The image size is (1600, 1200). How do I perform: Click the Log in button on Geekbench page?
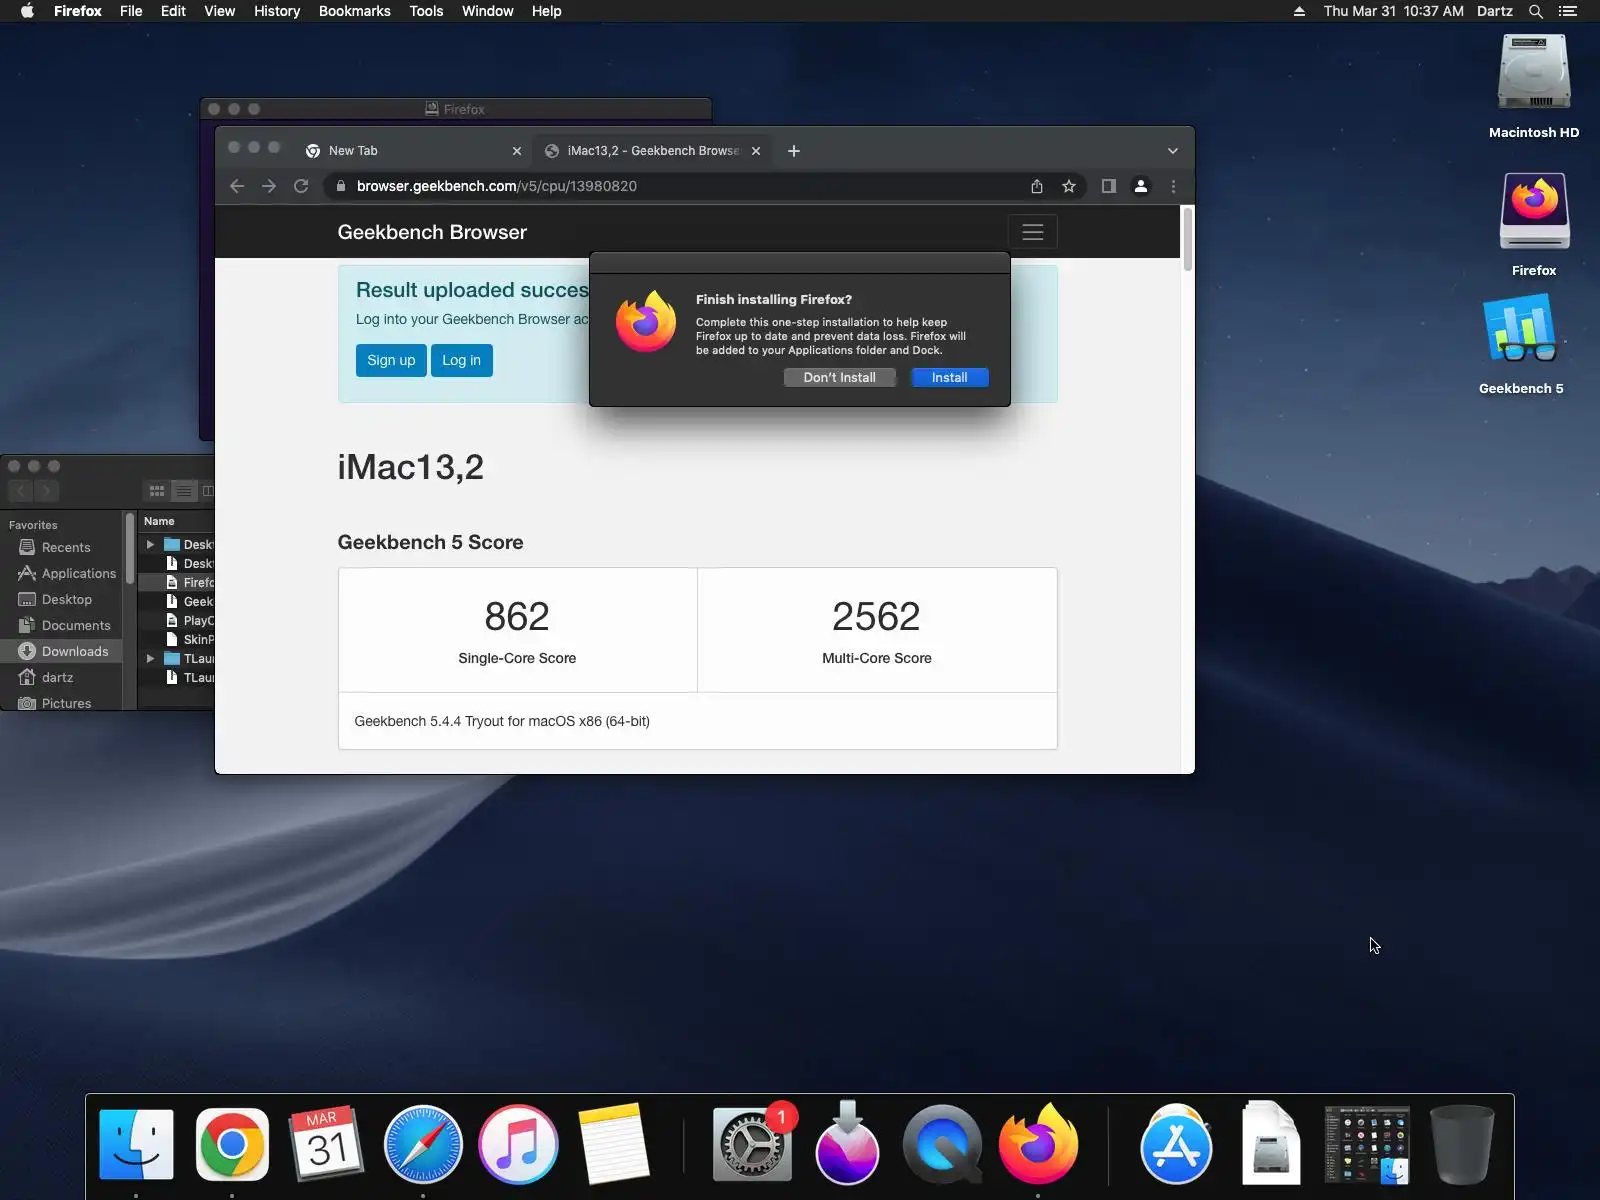pos(461,360)
